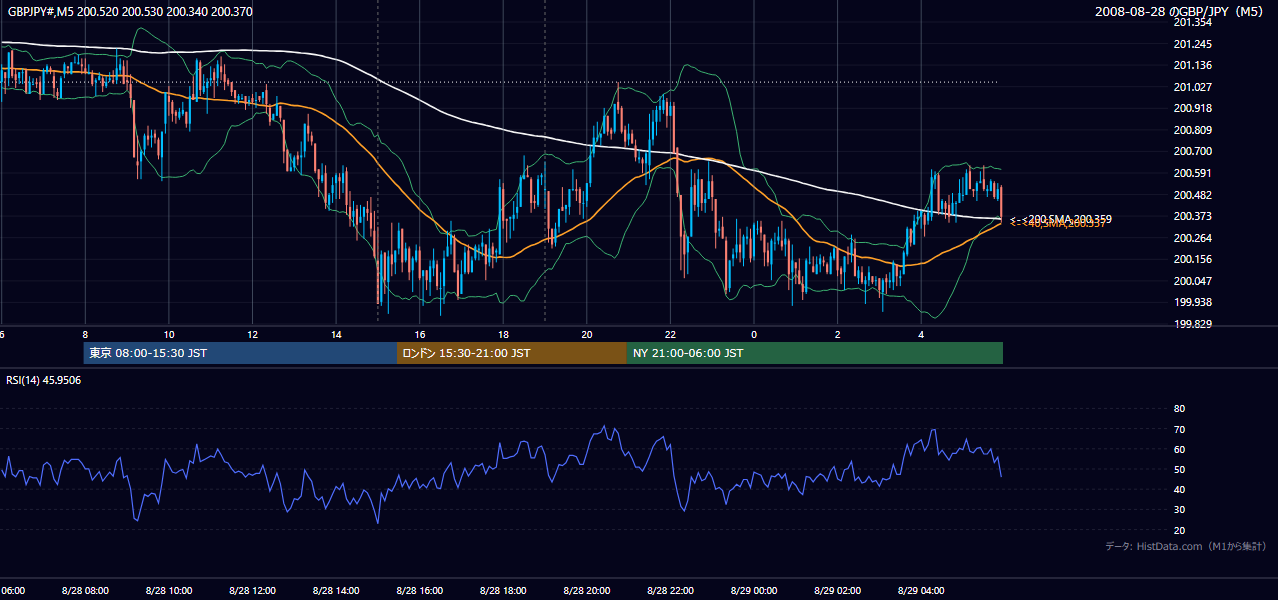Click price axis label 199.829
This screenshot has width=1278, height=600.
tap(1192, 324)
